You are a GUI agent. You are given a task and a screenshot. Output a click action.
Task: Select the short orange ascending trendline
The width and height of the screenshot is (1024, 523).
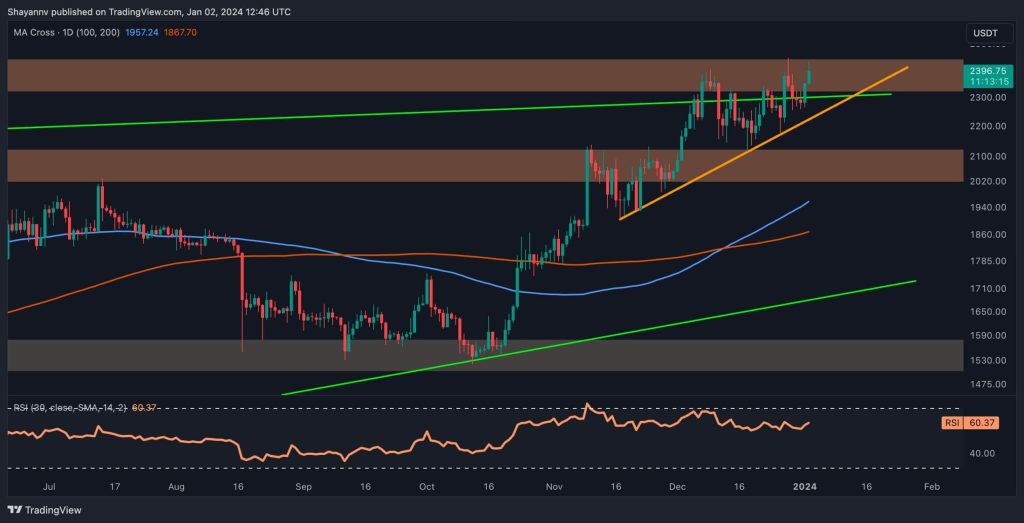pos(760,143)
